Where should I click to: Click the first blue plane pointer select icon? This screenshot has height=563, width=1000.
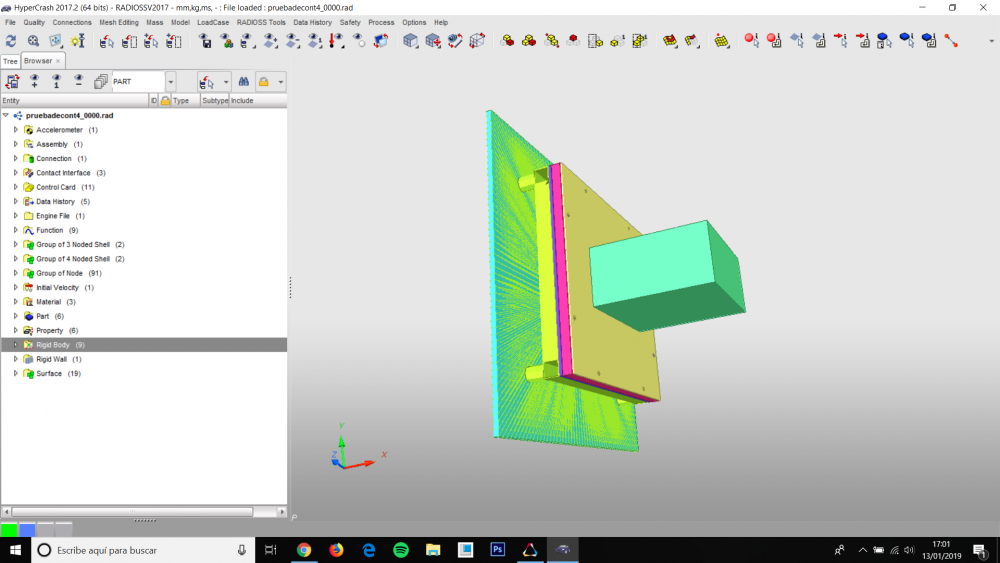[x=797, y=41]
